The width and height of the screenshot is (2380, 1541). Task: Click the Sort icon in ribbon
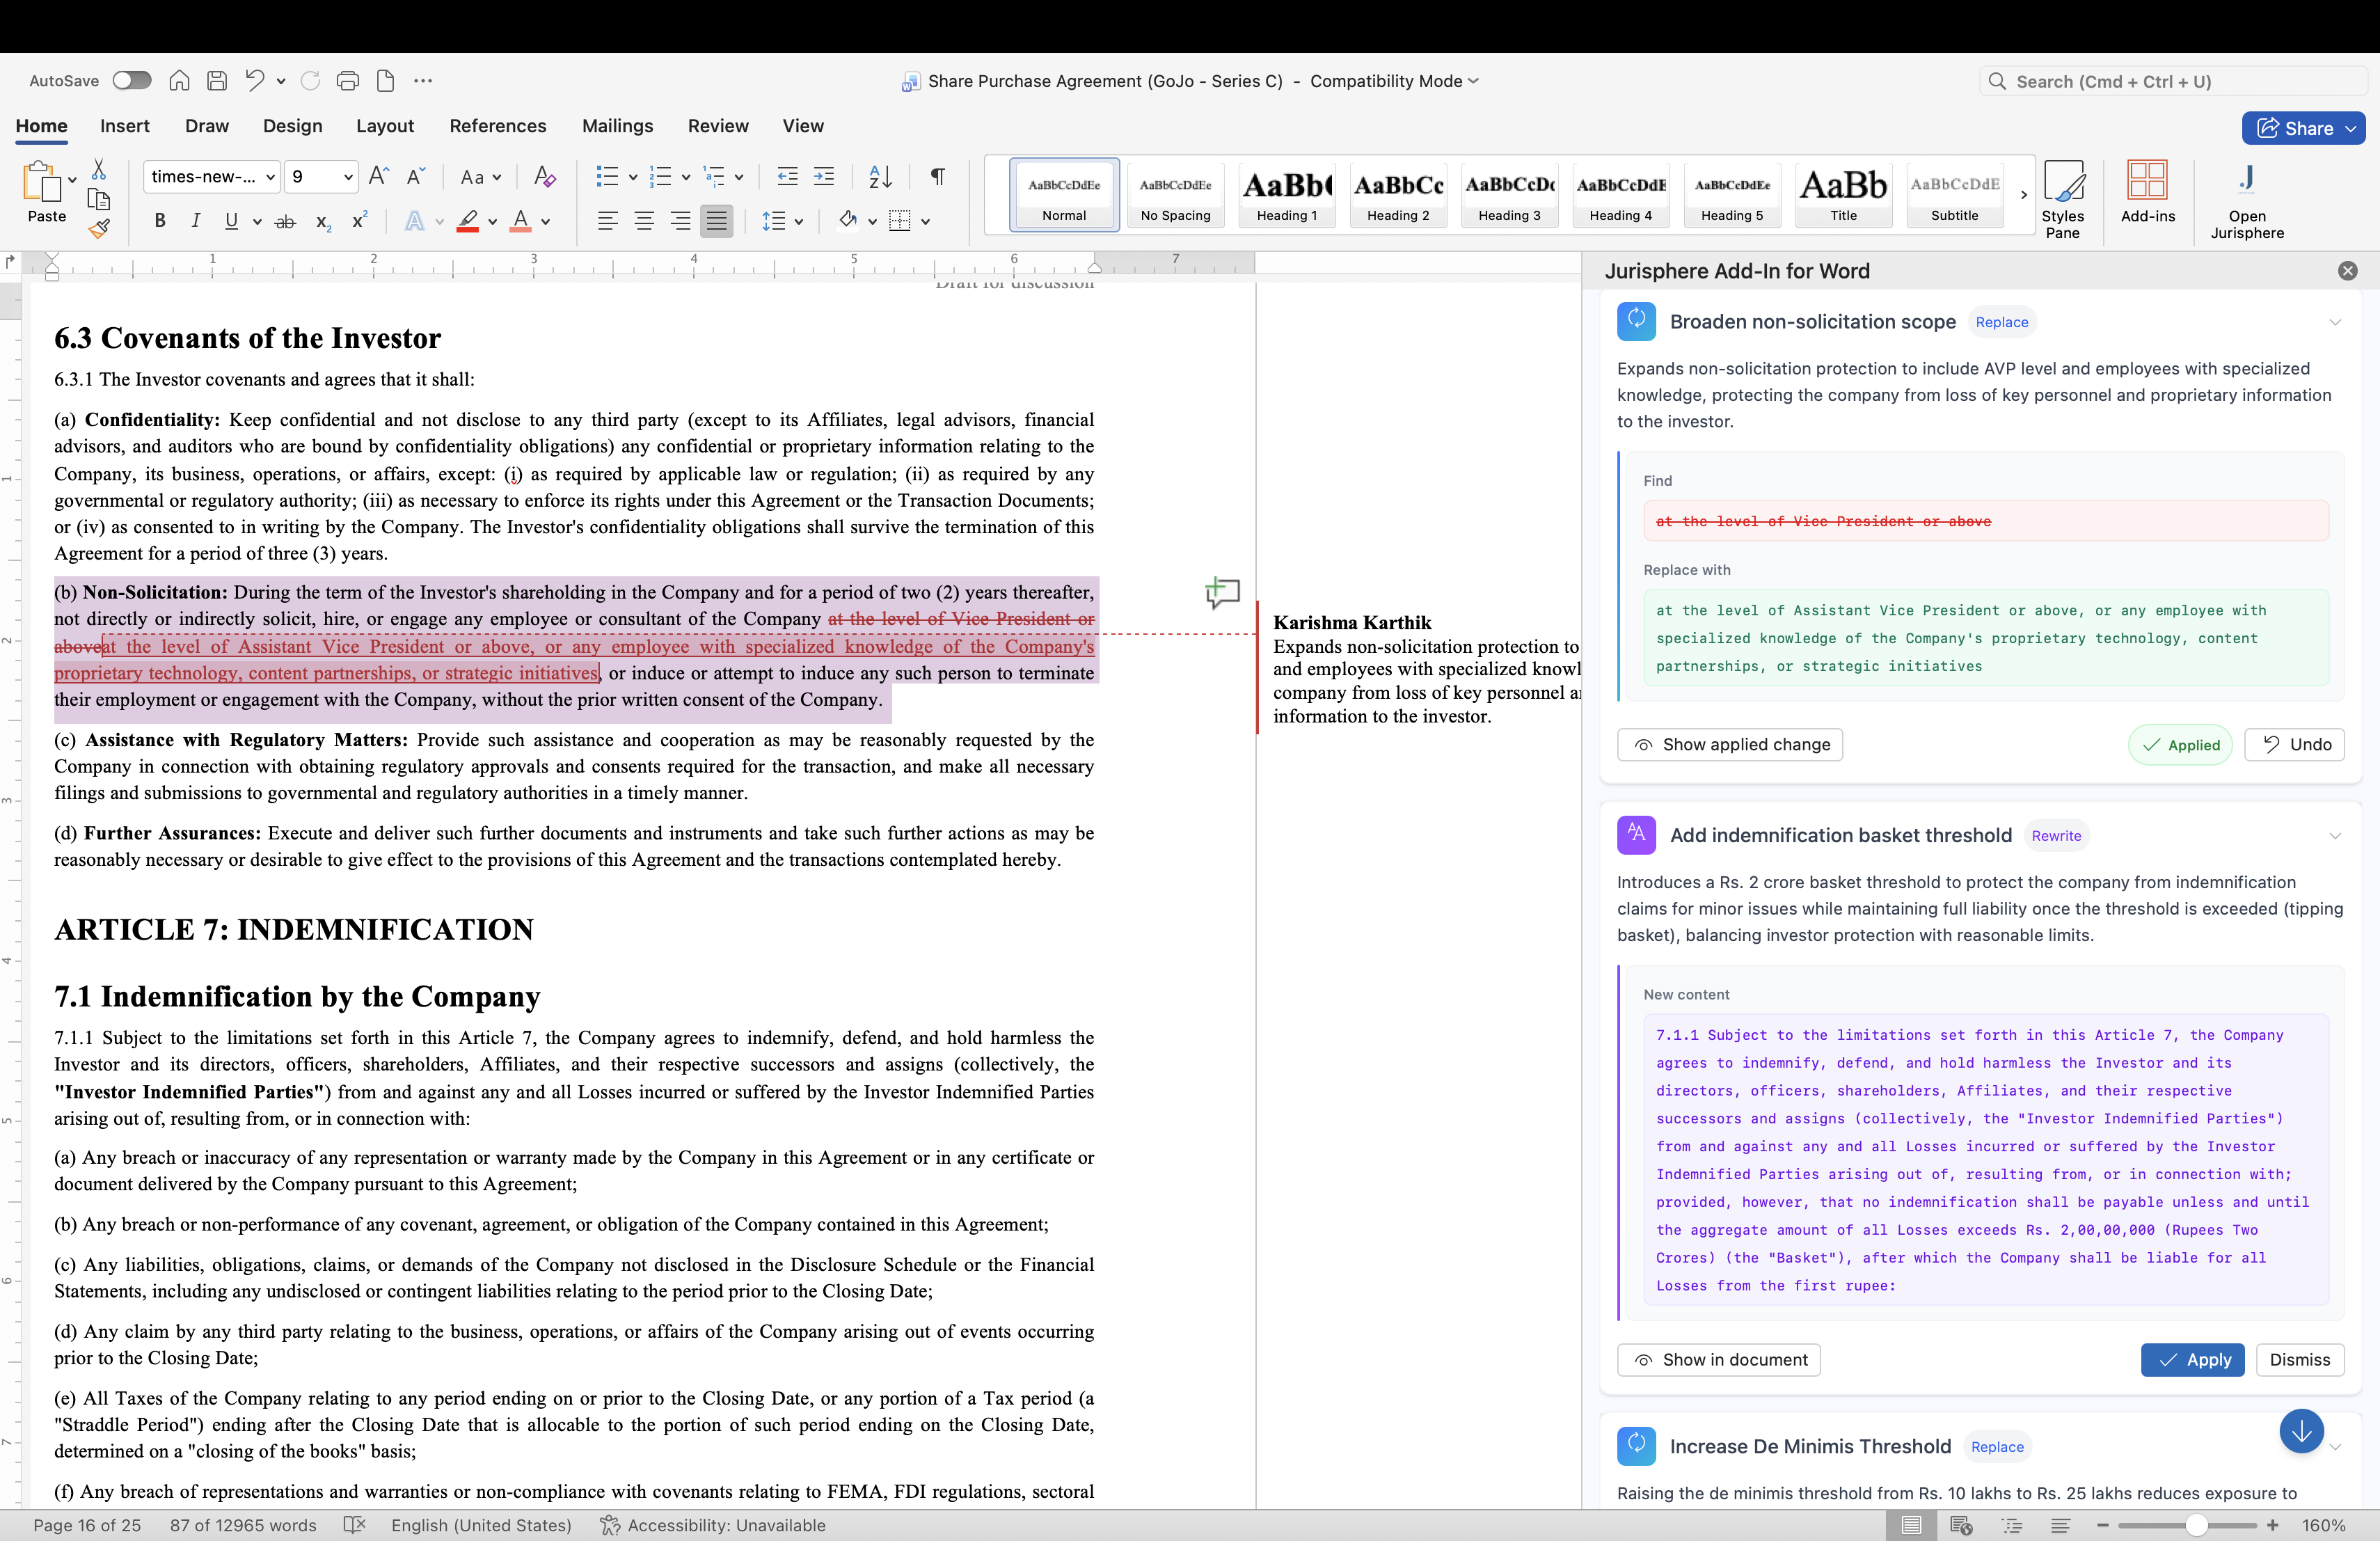pyautogui.click(x=880, y=177)
